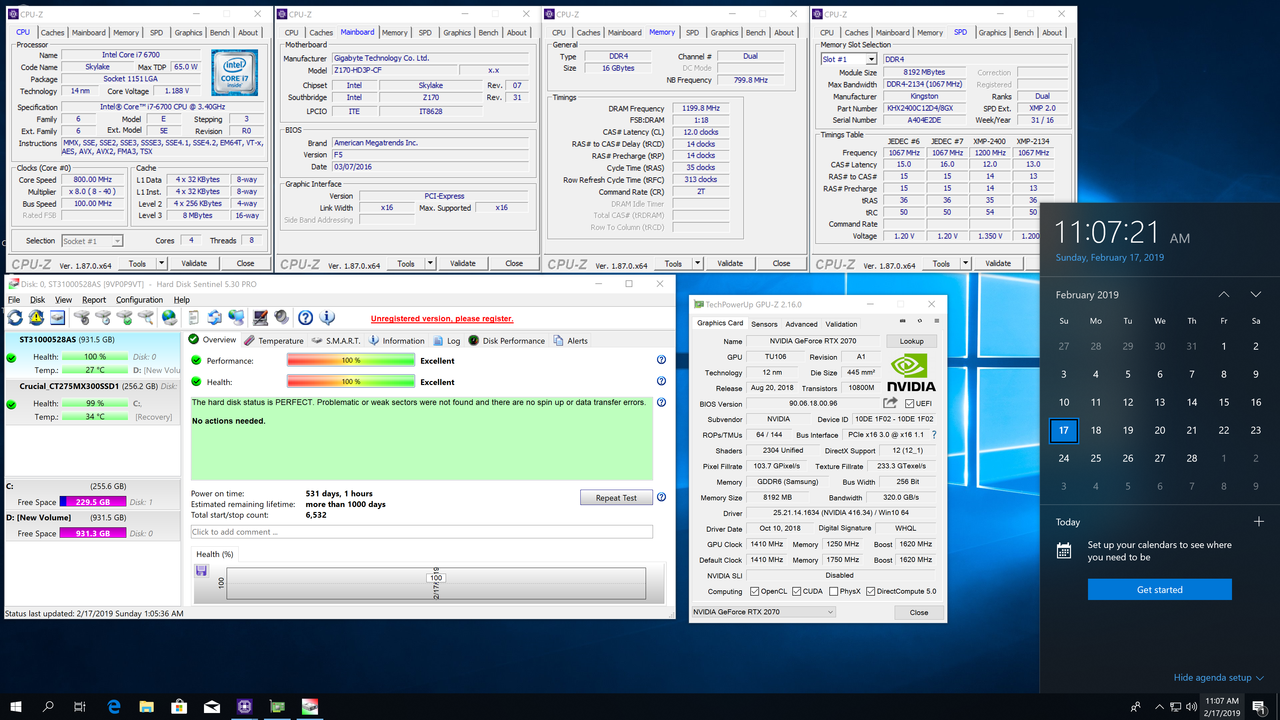Click the blue question mark help toolbar icon
This screenshot has height=720, width=1280.
(x=303, y=318)
